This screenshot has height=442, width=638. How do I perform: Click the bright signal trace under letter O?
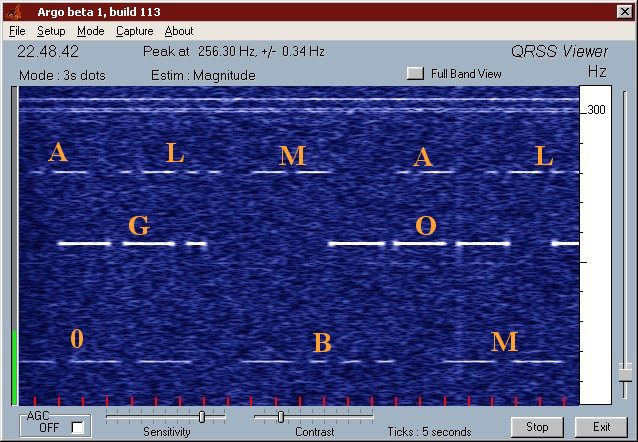point(419,244)
